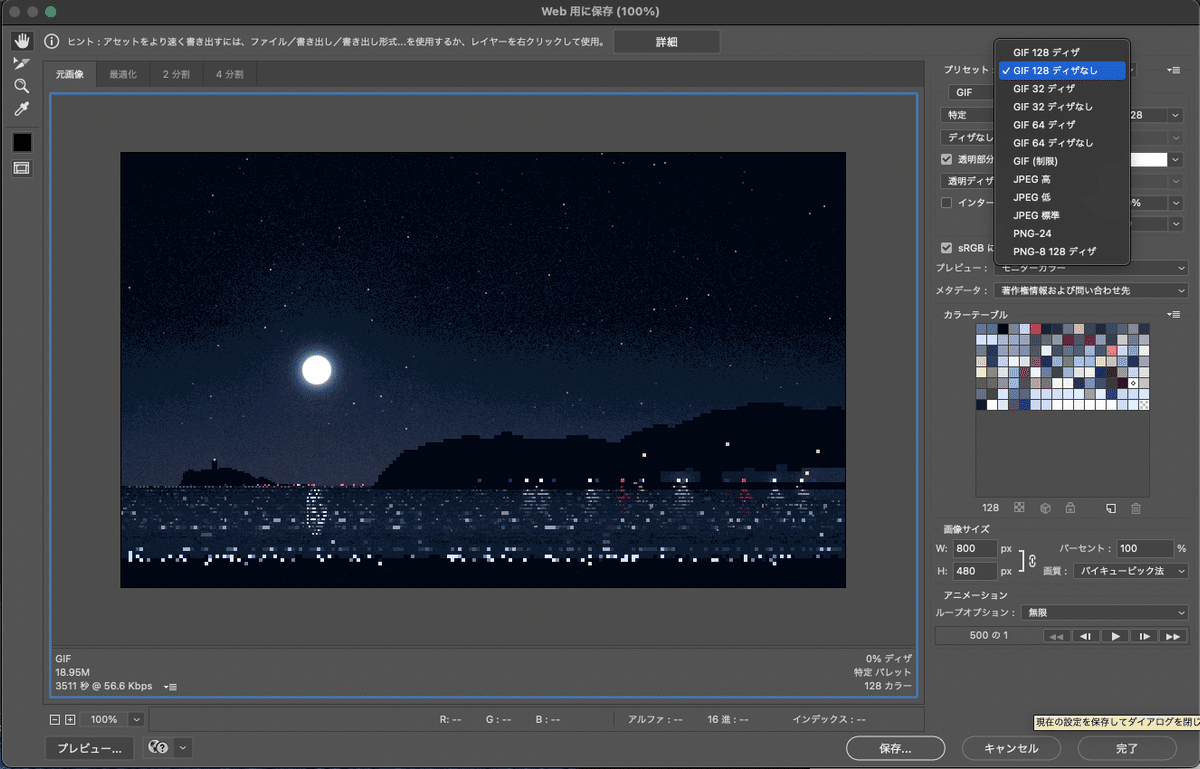Click the プレビュー... button
The height and width of the screenshot is (769, 1200).
coord(89,748)
